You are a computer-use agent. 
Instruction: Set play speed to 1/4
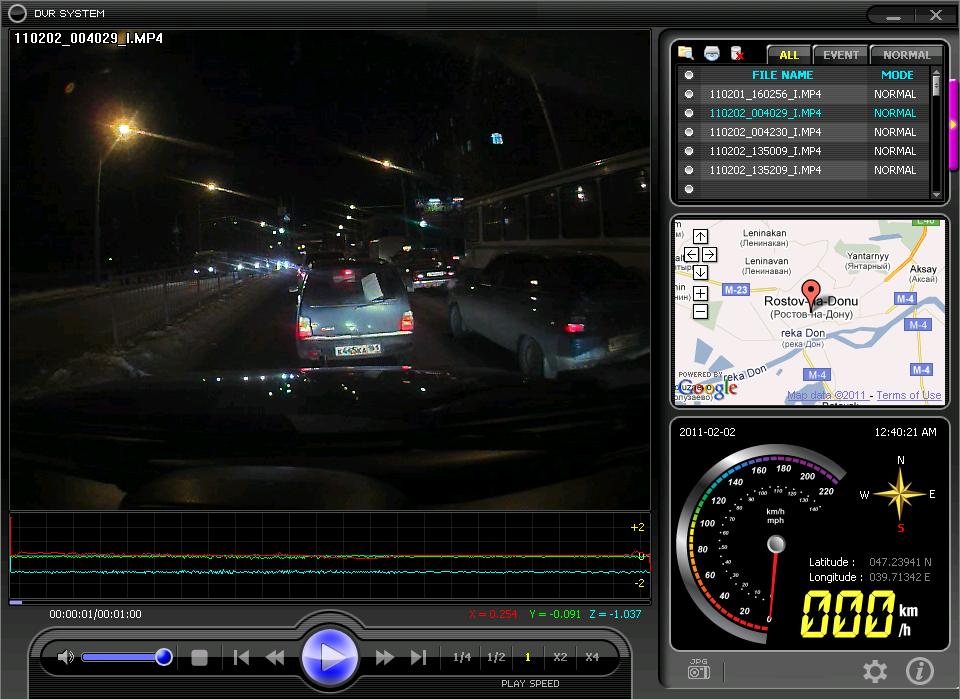[462, 657]
